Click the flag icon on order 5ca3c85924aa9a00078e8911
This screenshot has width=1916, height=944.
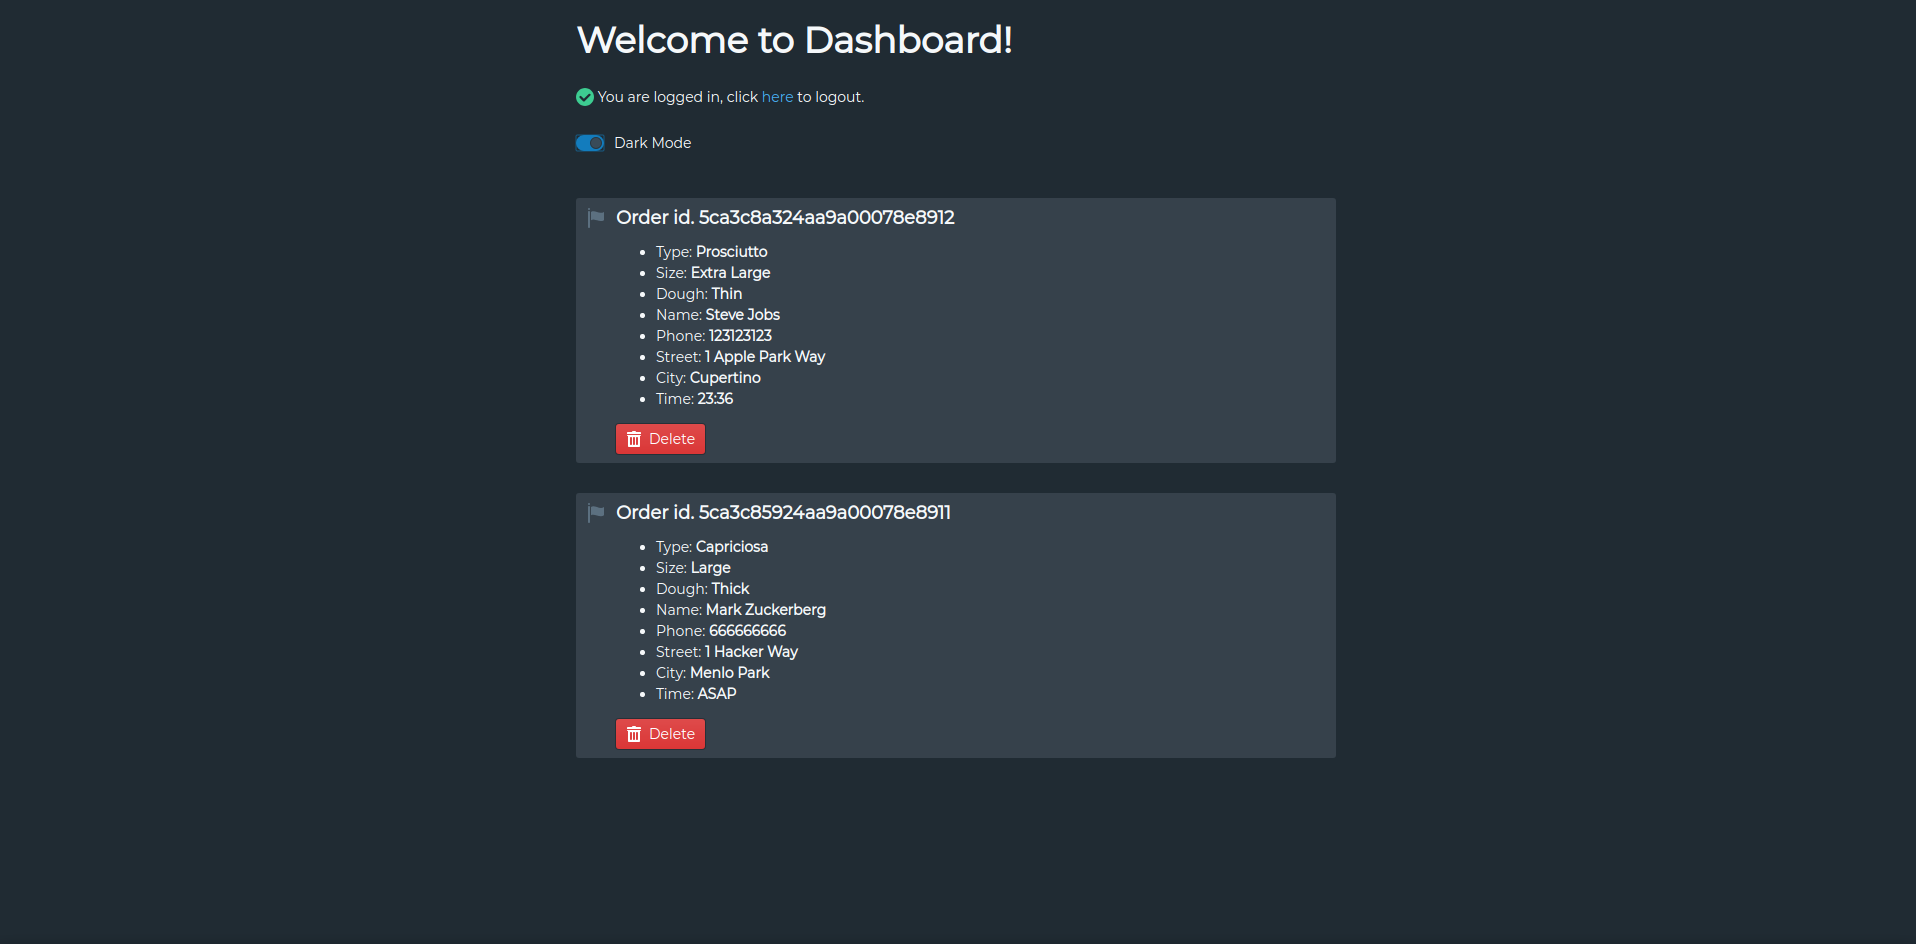(596, 513)
